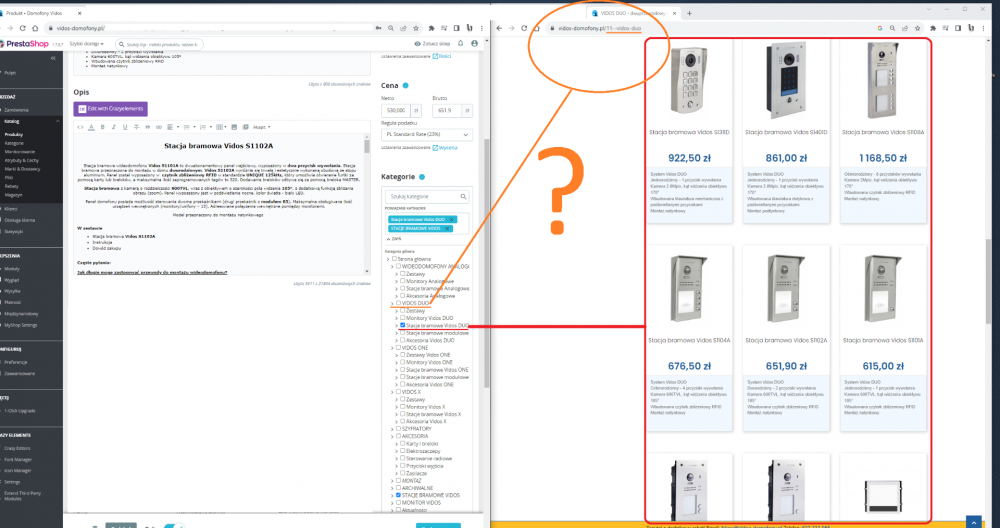Apply italic formatting in description editor
1000x528 pixels.
[114, 127]
